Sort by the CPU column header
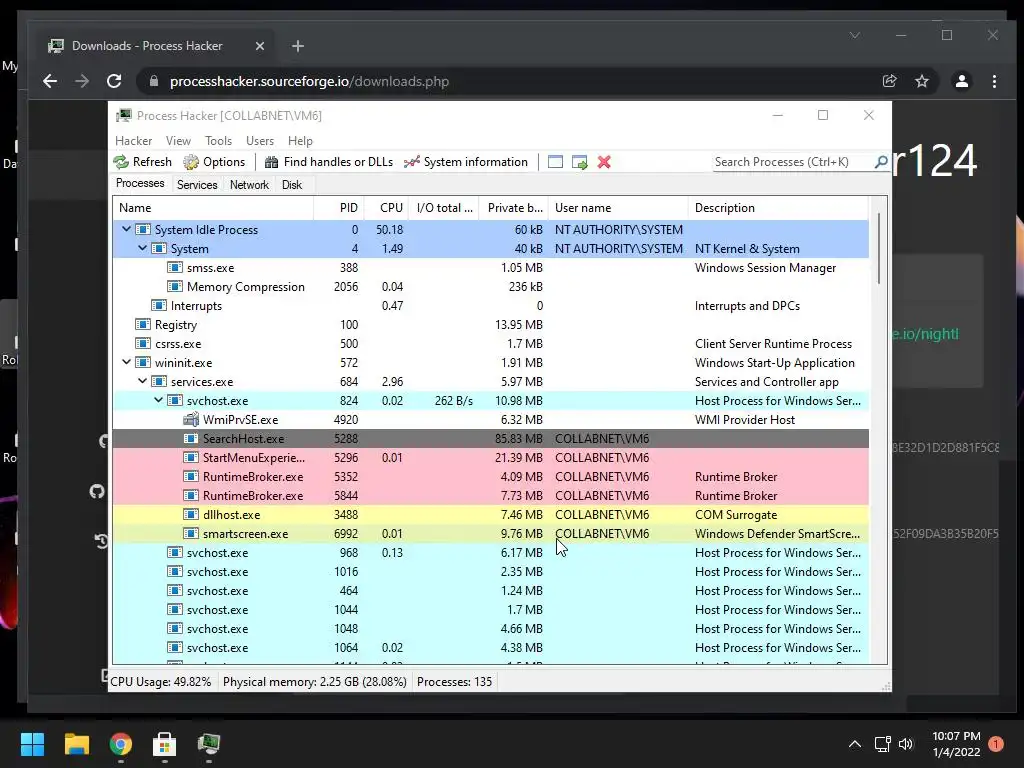 click(386, 208)
